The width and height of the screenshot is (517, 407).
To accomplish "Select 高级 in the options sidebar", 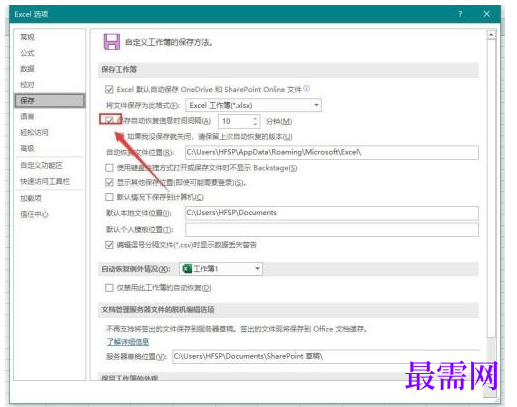I will [x=27, y=148].
